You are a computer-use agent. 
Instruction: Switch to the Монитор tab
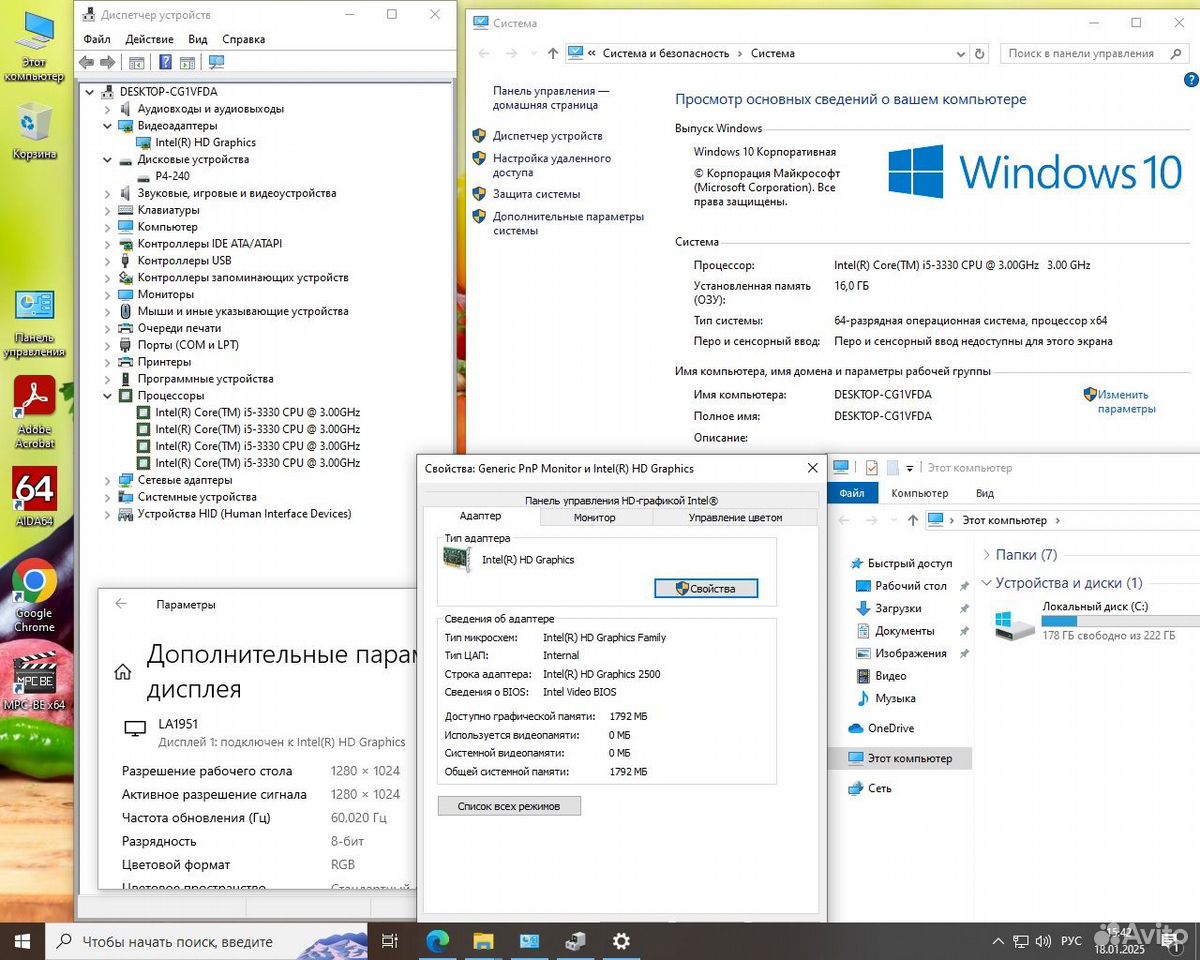coord(595,517)
